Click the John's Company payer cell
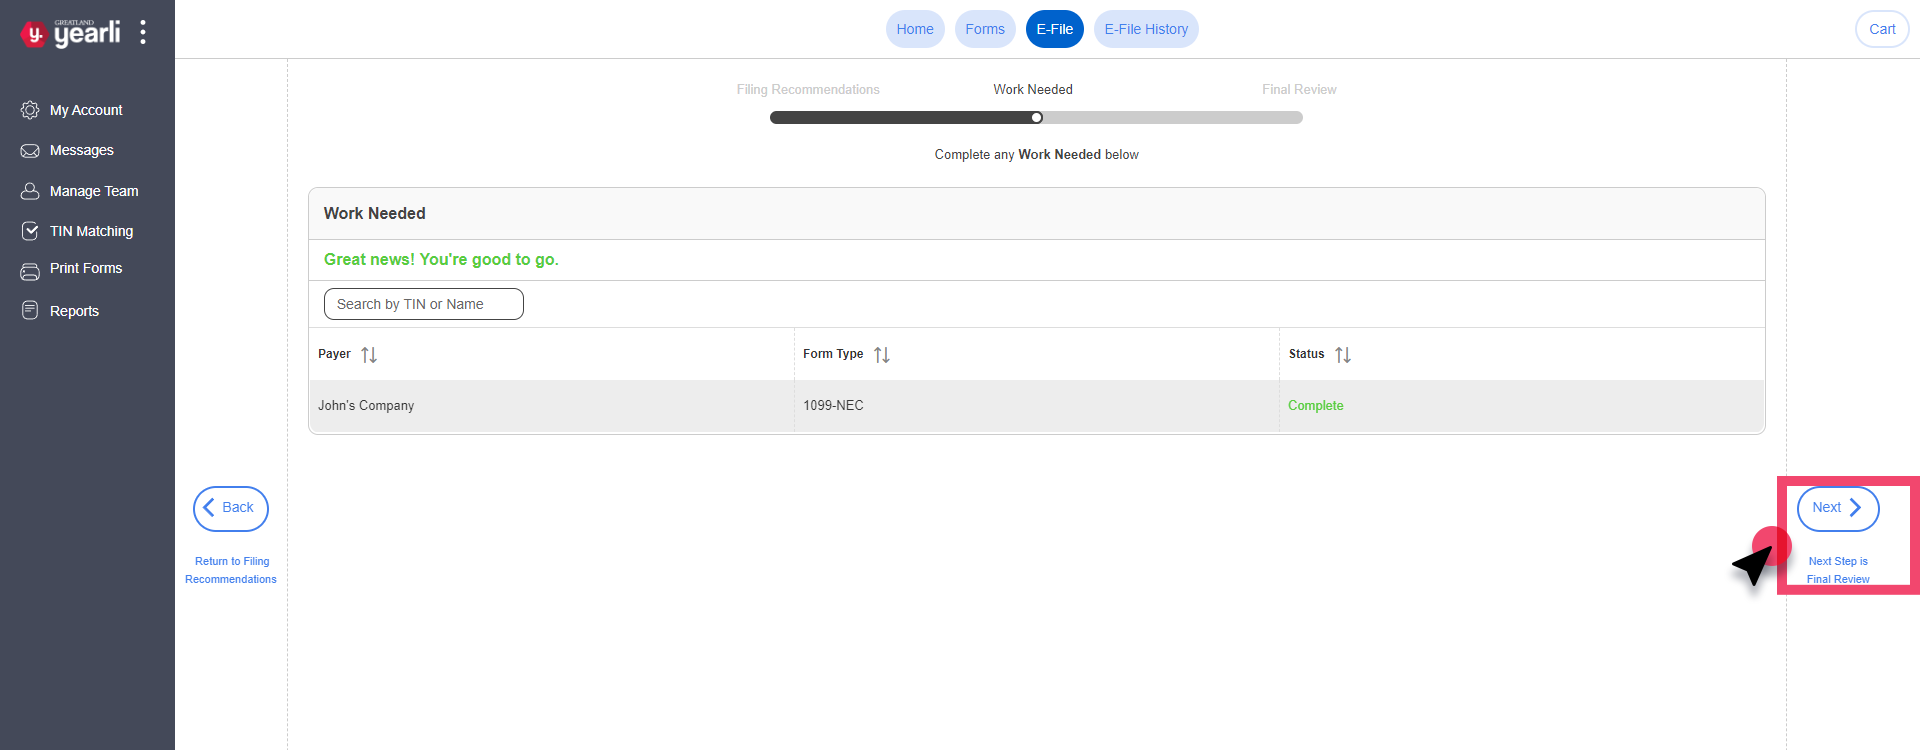Viewport: 1920px width, 750px height. (x=551, y=405)
